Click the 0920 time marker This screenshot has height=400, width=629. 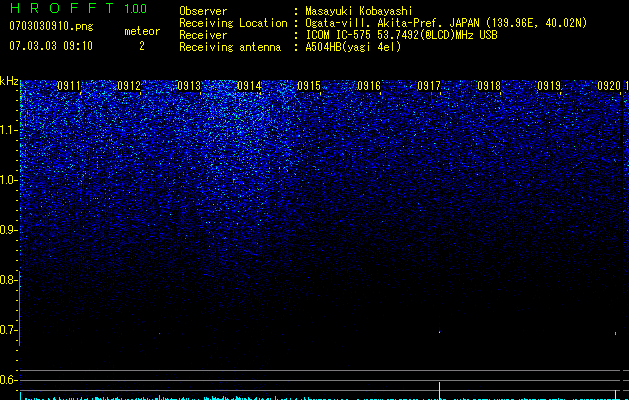coord(609,86)
